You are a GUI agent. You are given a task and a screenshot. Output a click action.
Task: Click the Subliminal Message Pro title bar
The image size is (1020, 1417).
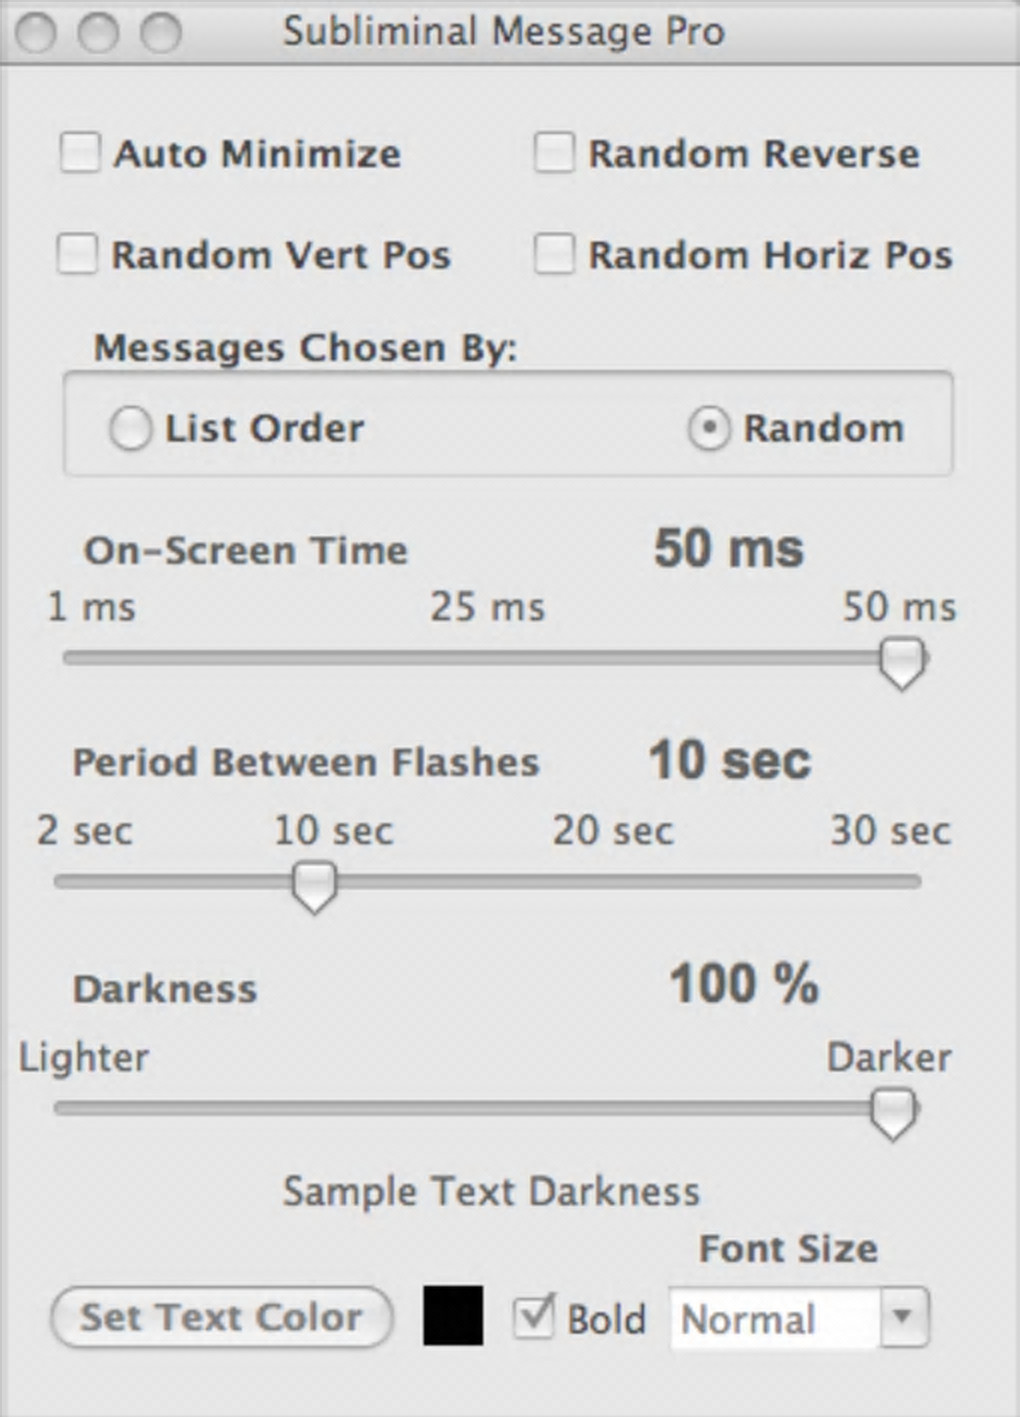504,32
